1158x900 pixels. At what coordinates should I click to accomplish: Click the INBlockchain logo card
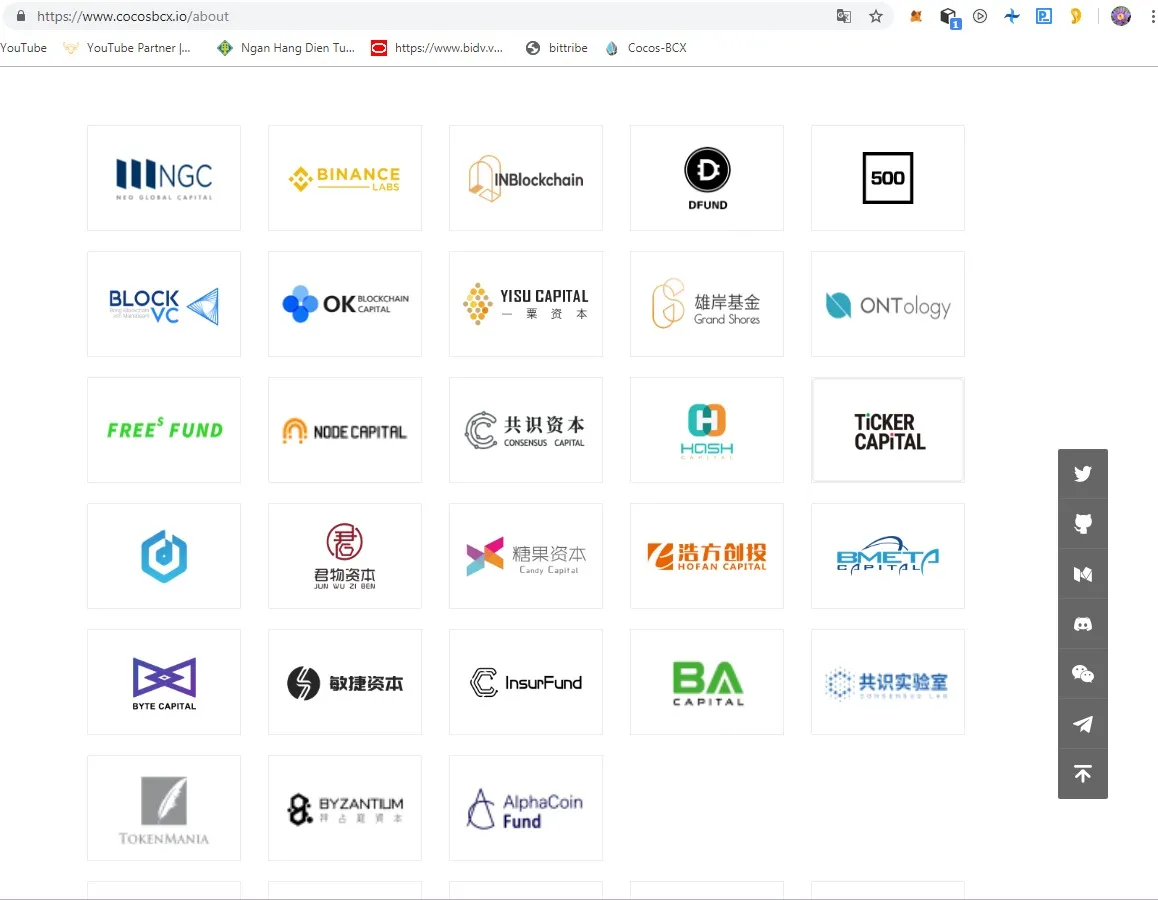coord(526,178)
